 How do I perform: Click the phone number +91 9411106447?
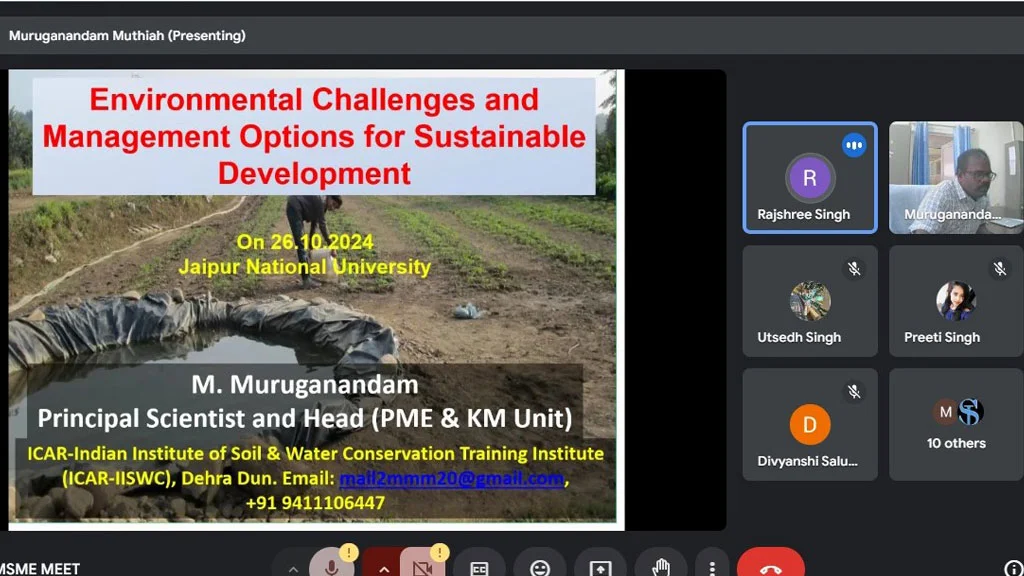coord(315,503)
